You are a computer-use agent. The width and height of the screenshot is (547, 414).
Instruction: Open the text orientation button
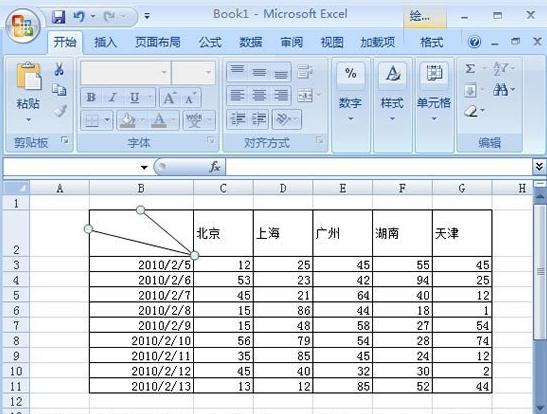[286, 120]
